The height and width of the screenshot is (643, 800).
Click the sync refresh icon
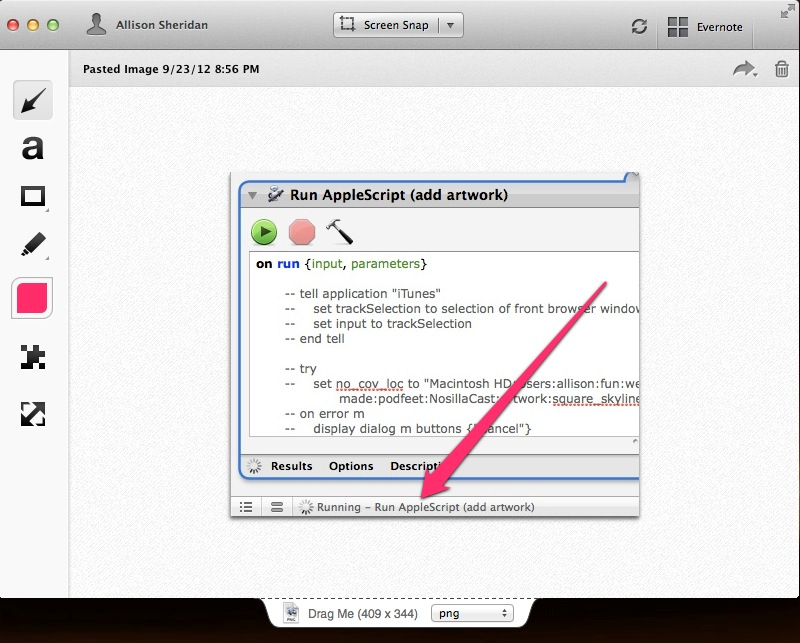pos(639,27)
